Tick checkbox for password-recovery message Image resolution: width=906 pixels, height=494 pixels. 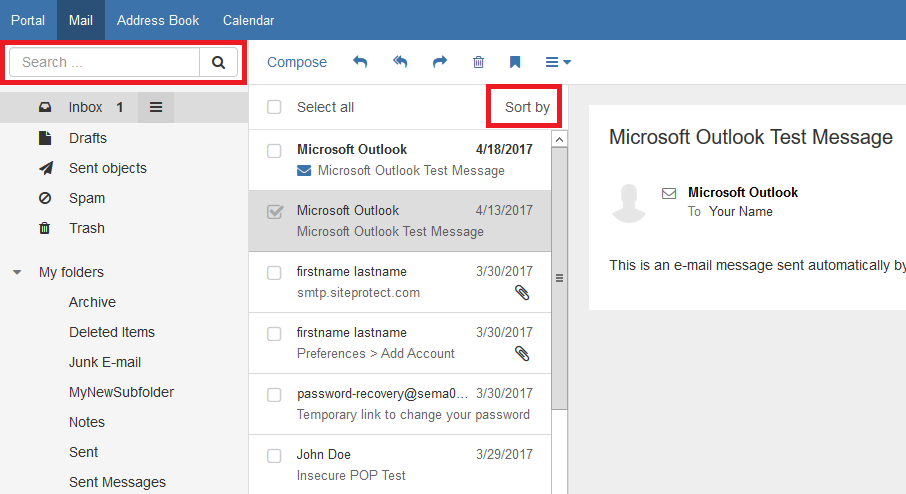274,395
